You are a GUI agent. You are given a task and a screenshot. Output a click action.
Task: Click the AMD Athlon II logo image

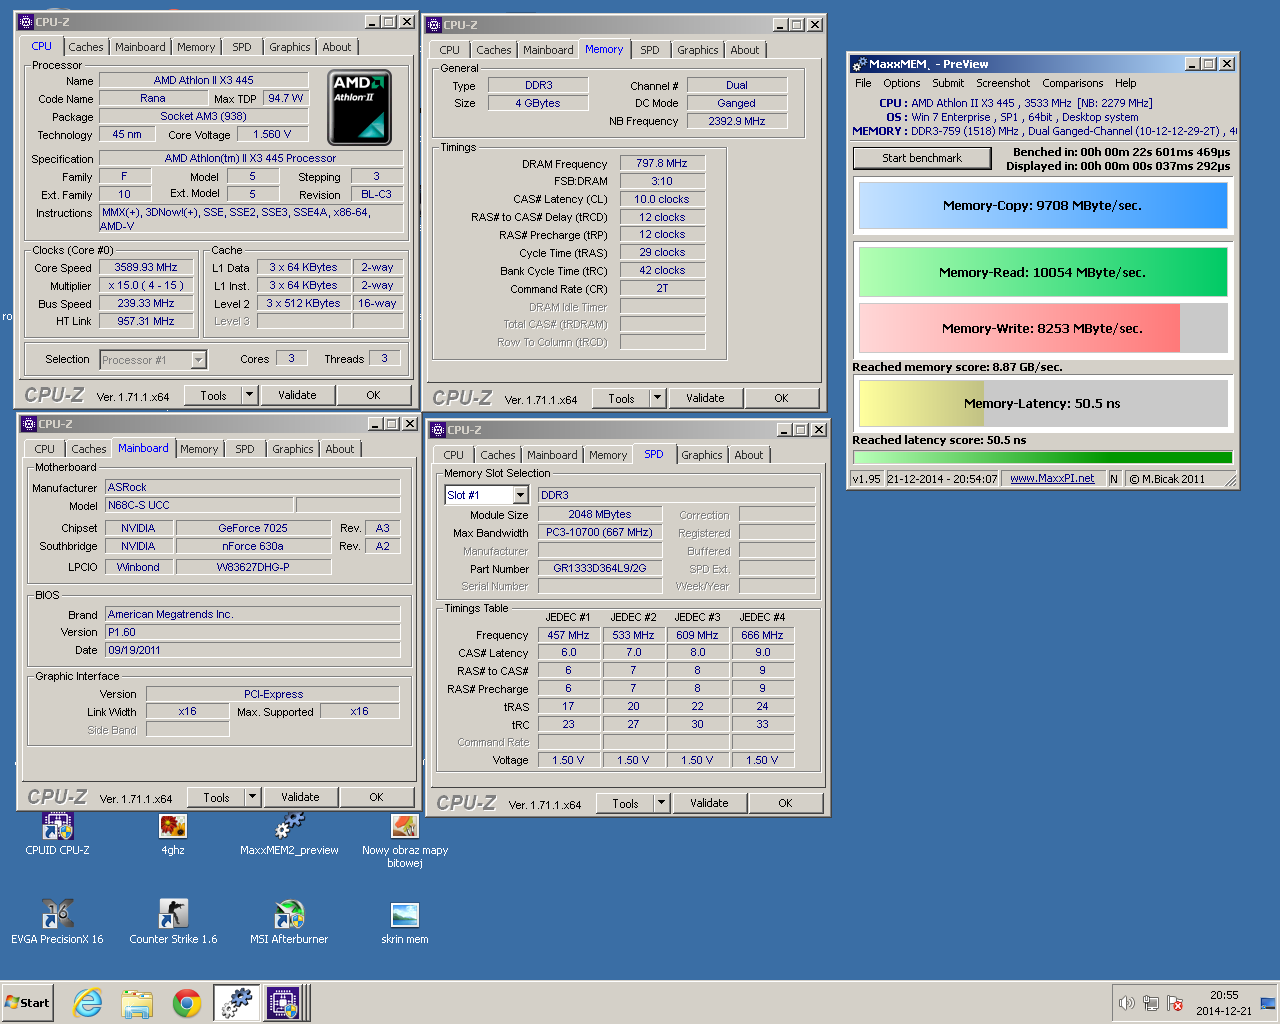pyautogui.click(x=360, y=107)
